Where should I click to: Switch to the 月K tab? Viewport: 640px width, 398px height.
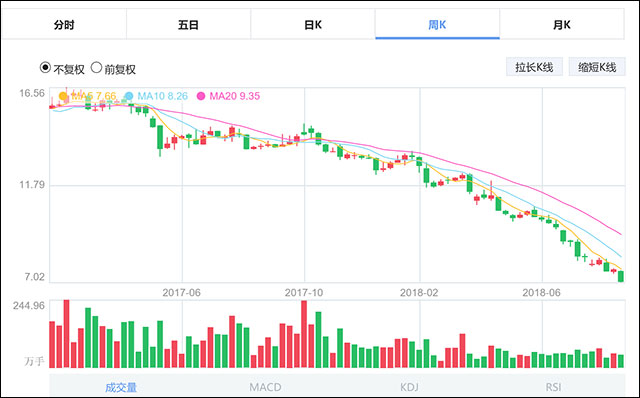coord(562,25)
